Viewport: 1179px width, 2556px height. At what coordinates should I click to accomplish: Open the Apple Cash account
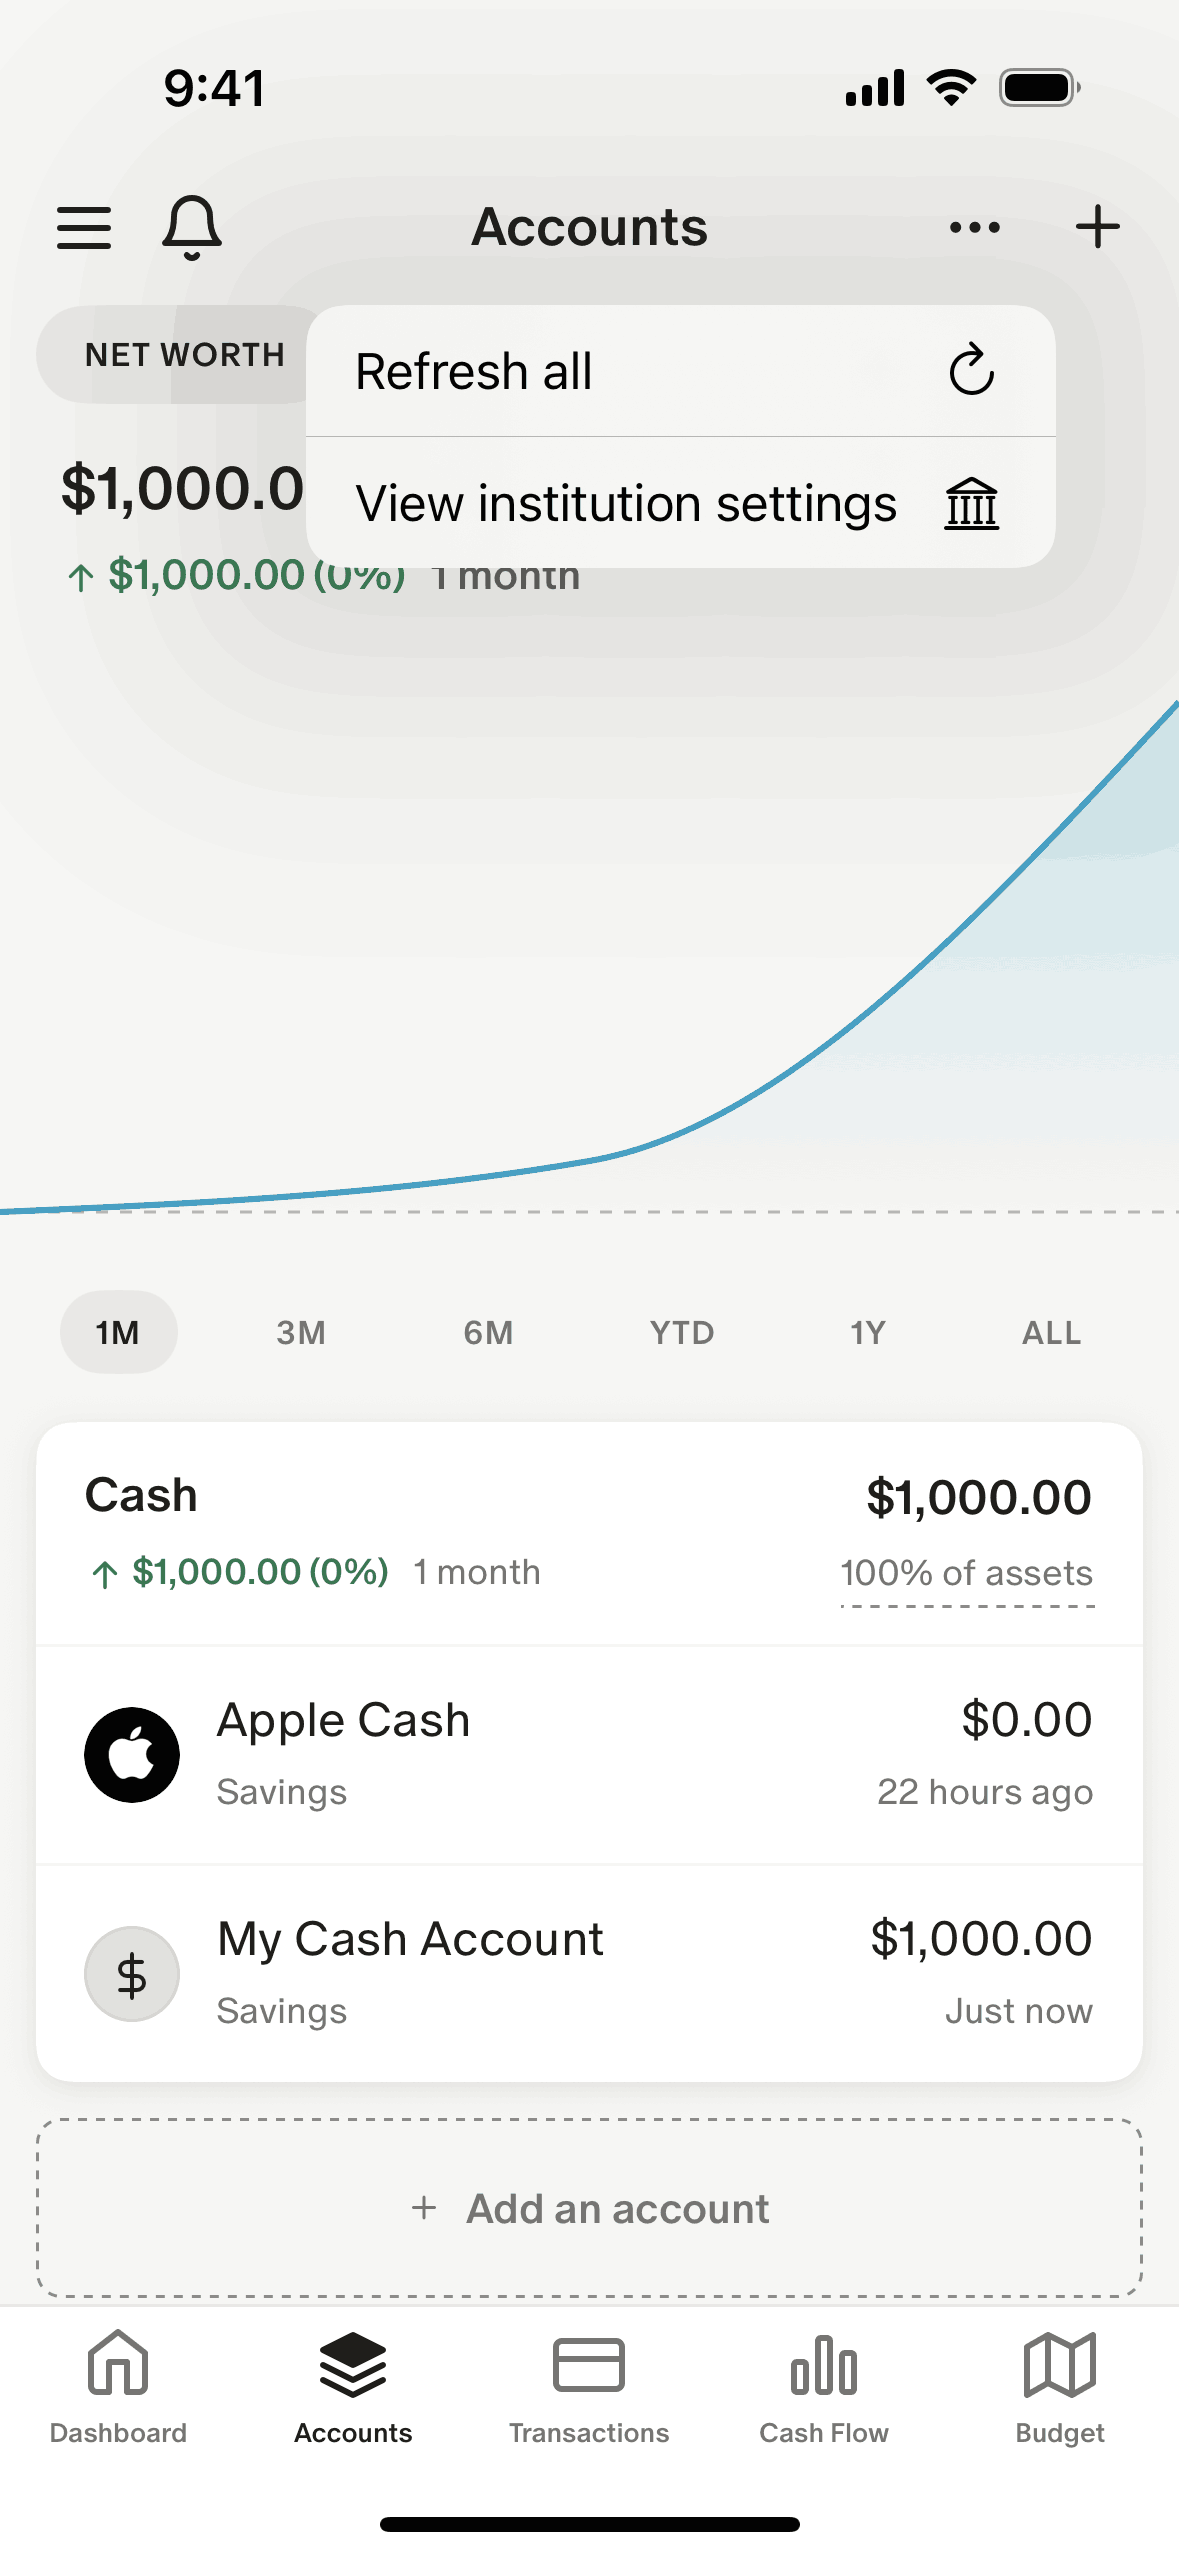click(x=589, y=1755)
